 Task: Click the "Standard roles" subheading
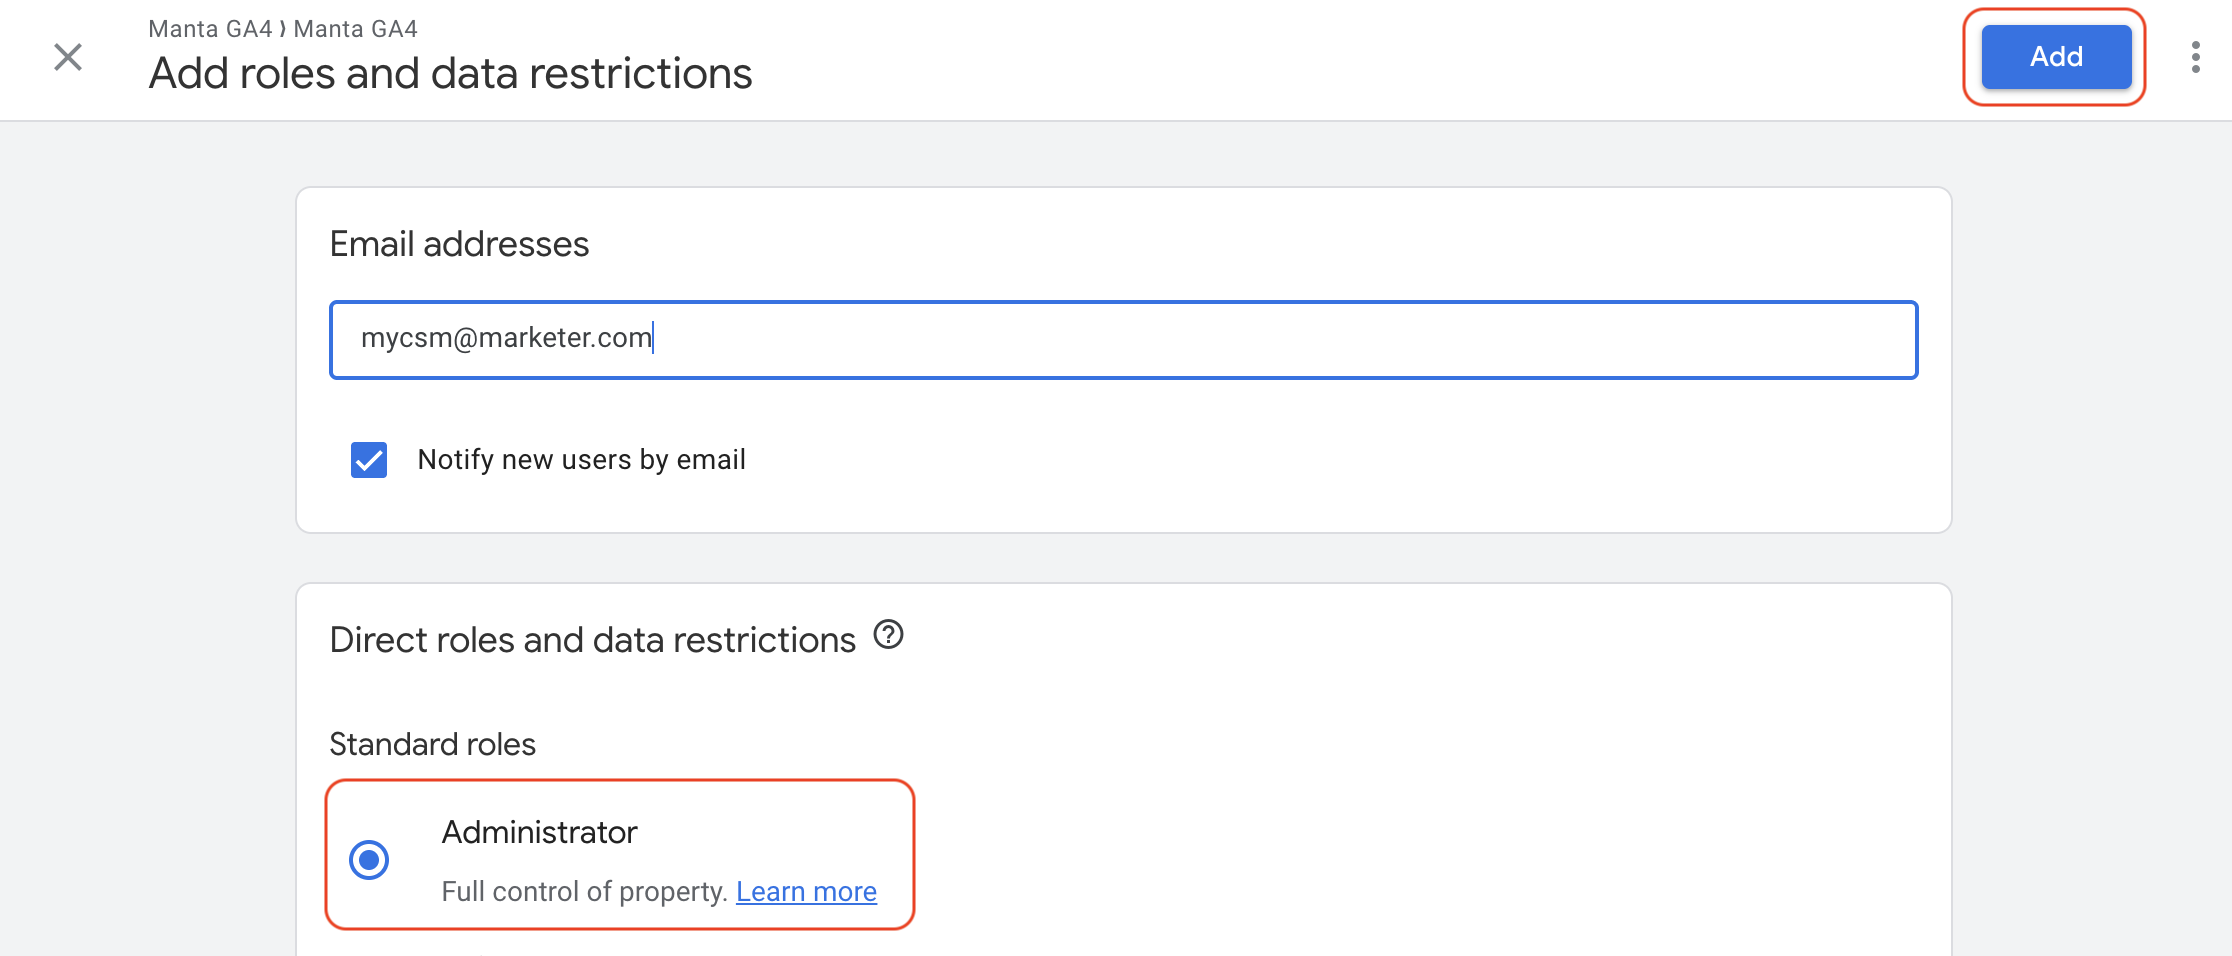click(x=432, y=744)
